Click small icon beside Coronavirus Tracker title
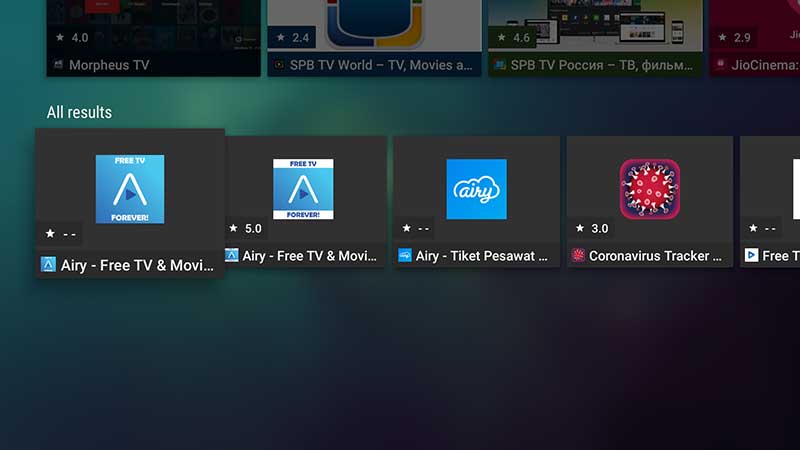The height and width of the screenshot is (450, 800). pyautogui.click(x=578, y=255)
